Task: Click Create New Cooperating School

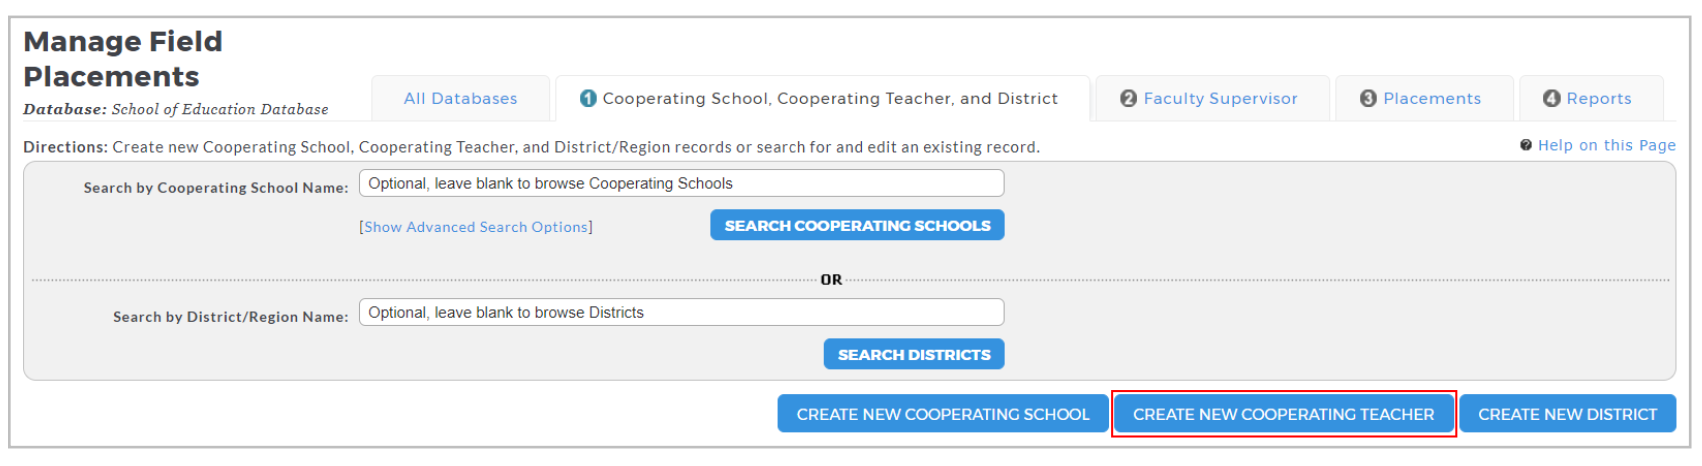Action: [x=943, y=414]
